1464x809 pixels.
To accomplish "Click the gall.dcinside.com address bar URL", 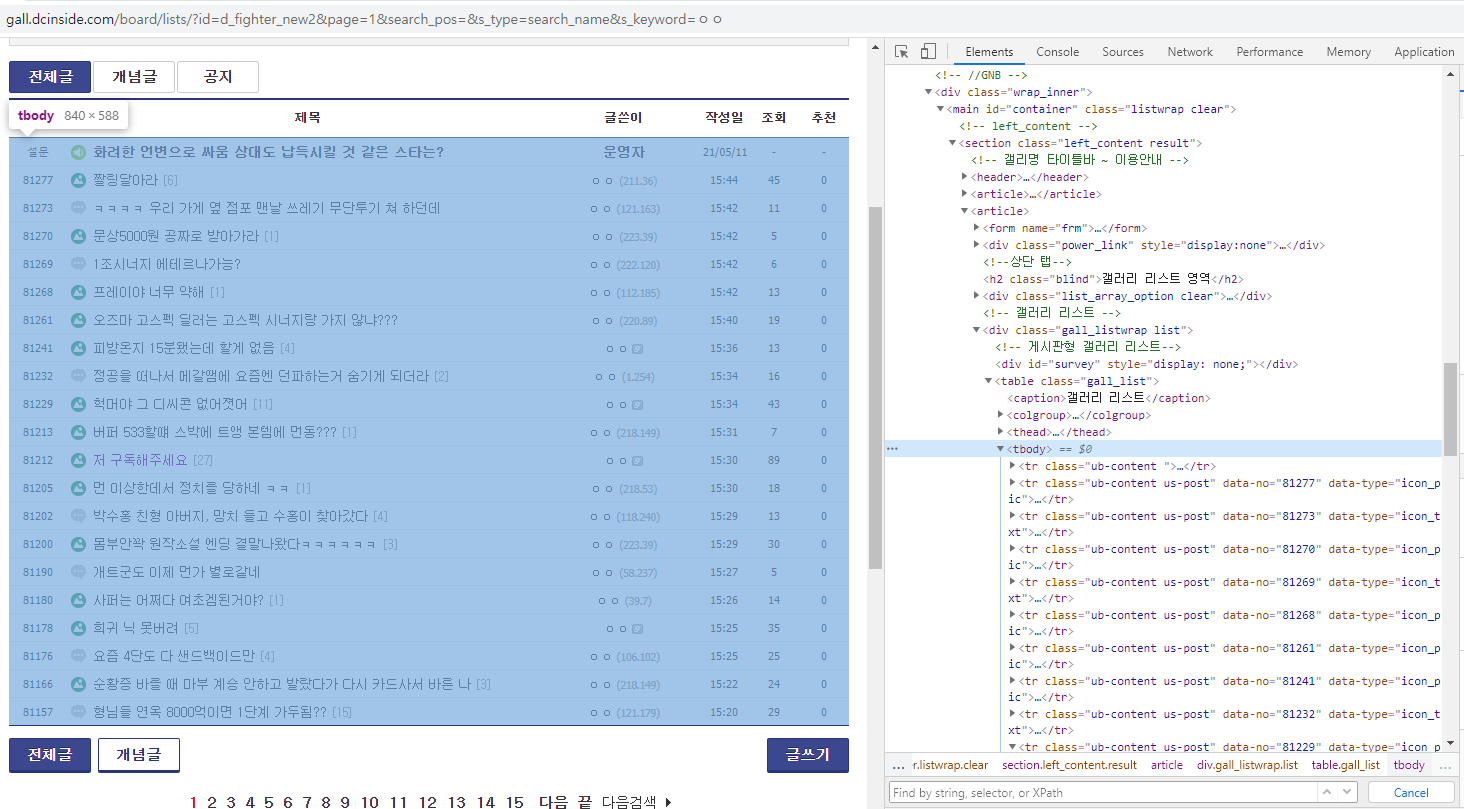I will 364,19.
